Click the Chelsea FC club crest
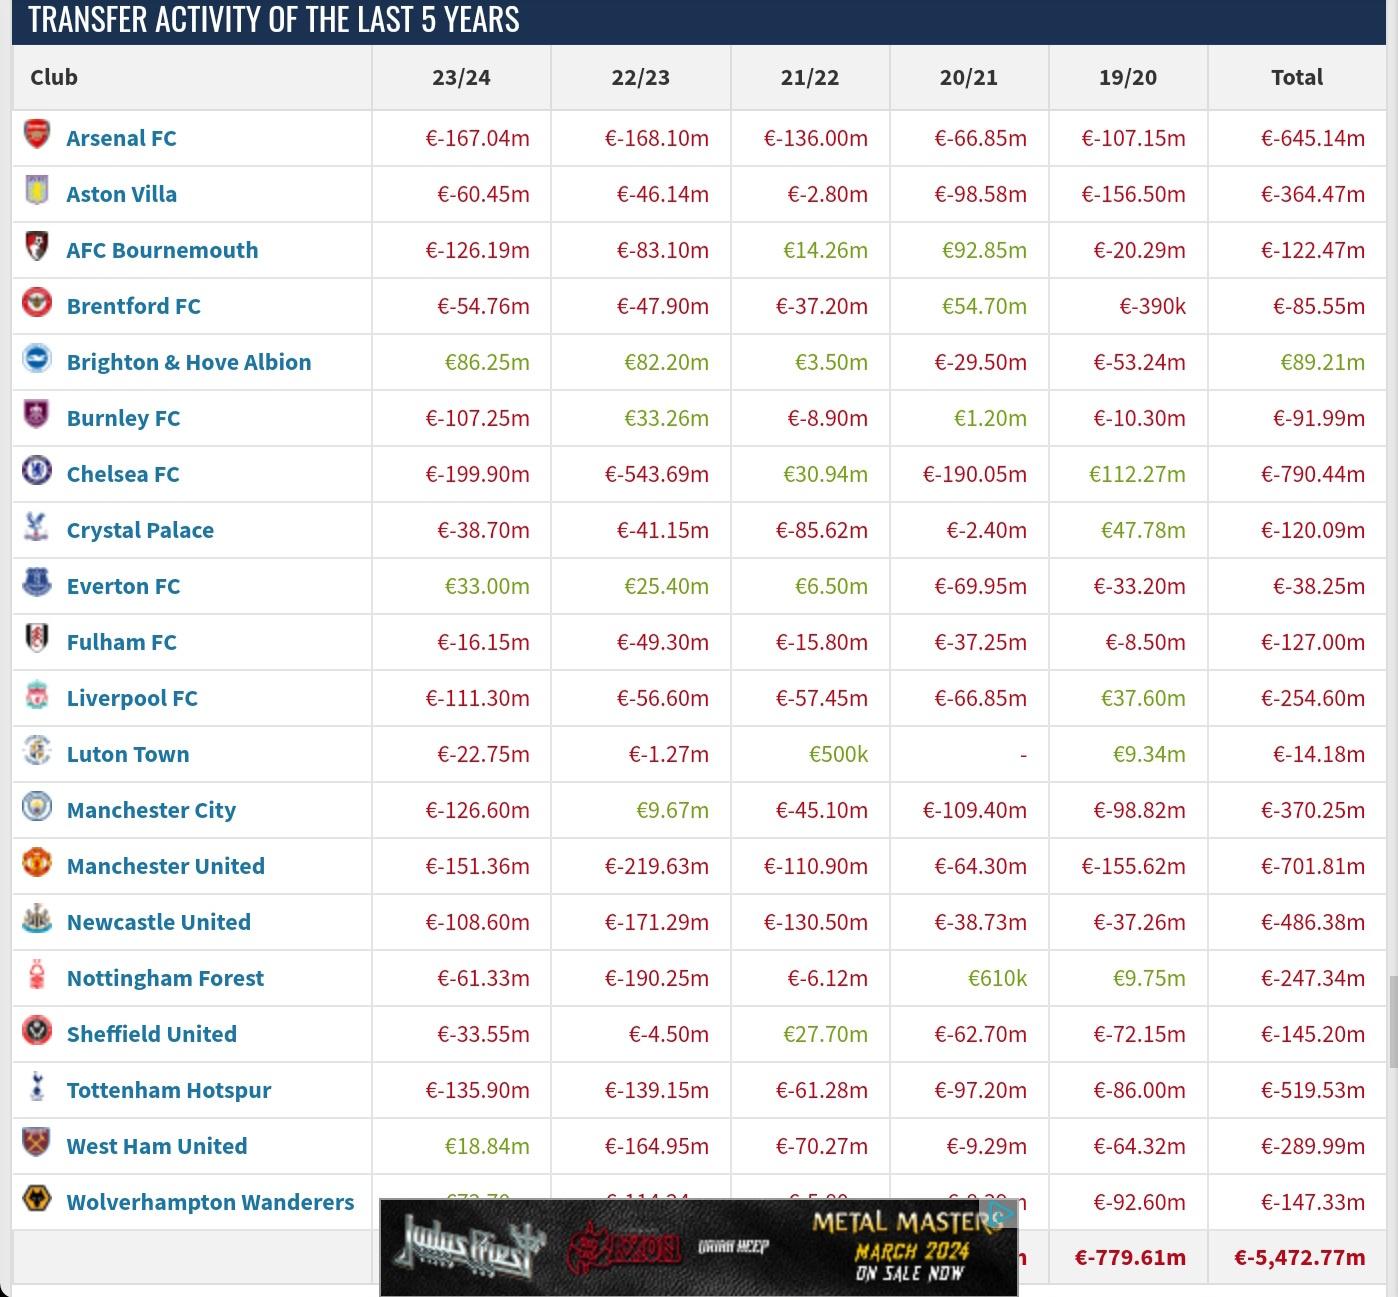Image resolution: width=1398 pixels, height=1297 pixels. [x=37, y=470]
